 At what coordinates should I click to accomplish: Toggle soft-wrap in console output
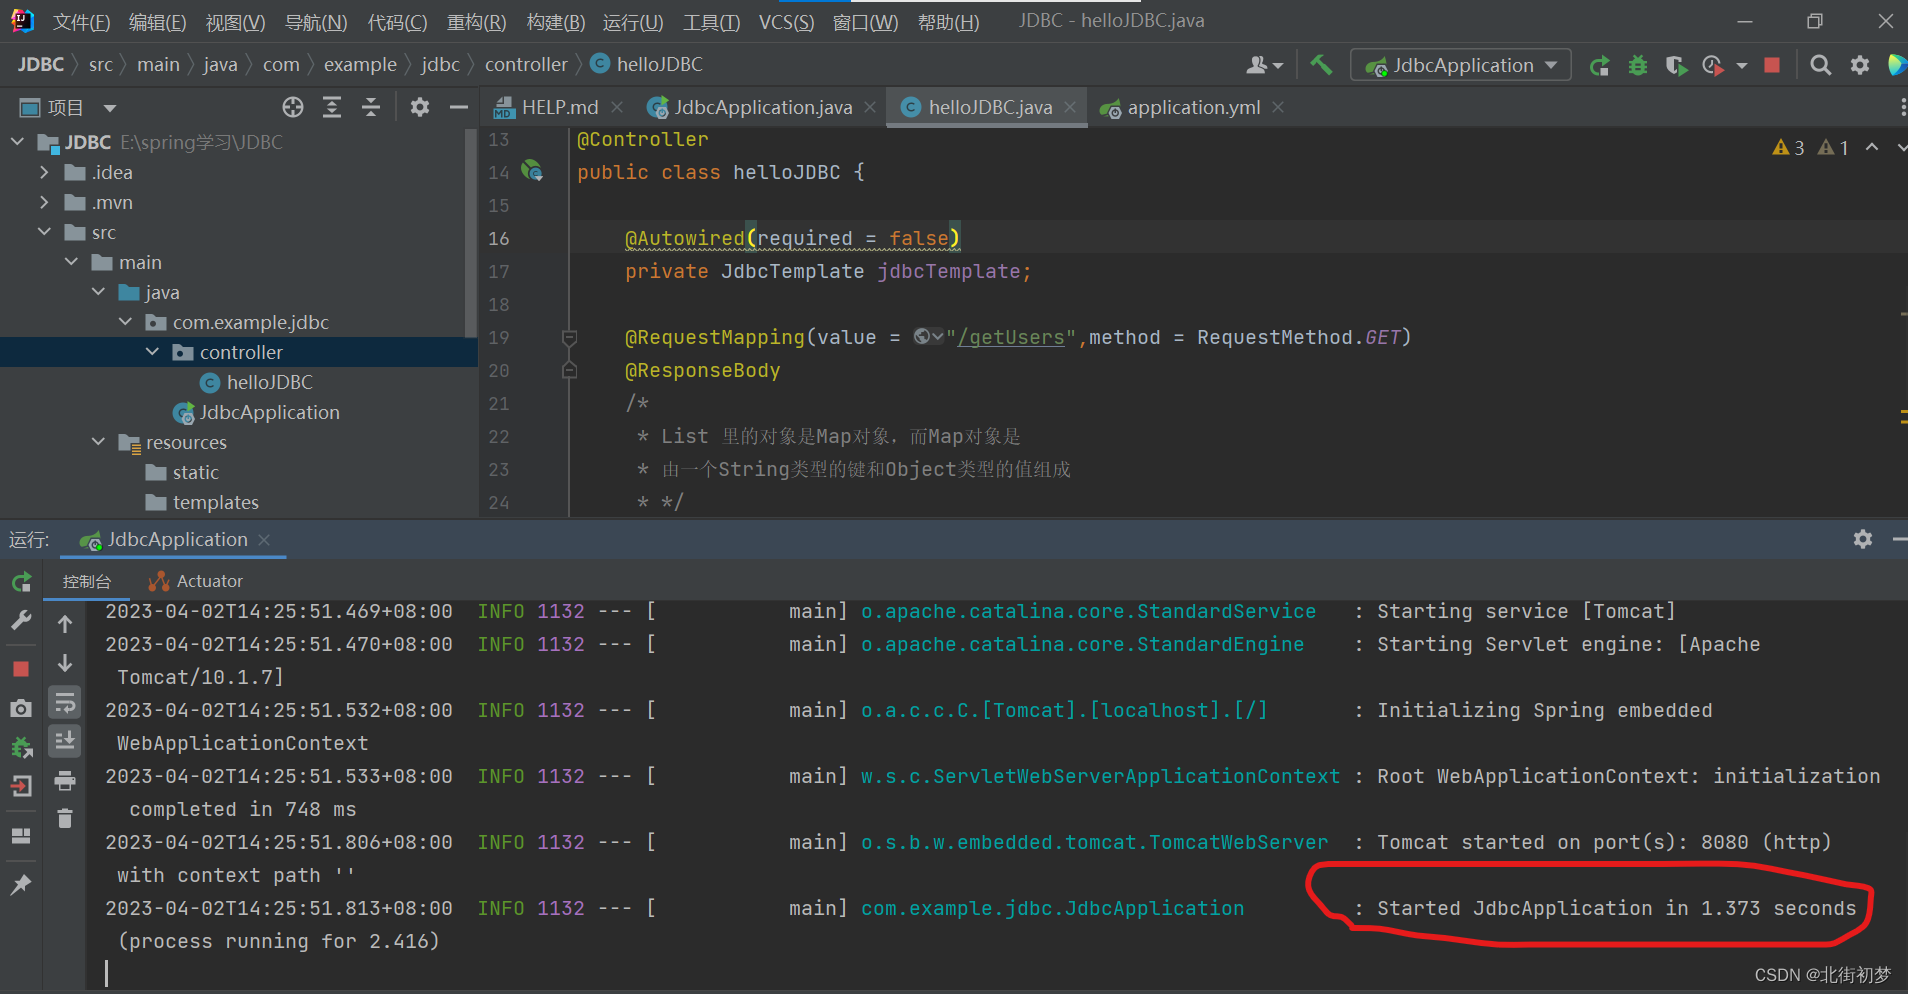coord(65,701)
